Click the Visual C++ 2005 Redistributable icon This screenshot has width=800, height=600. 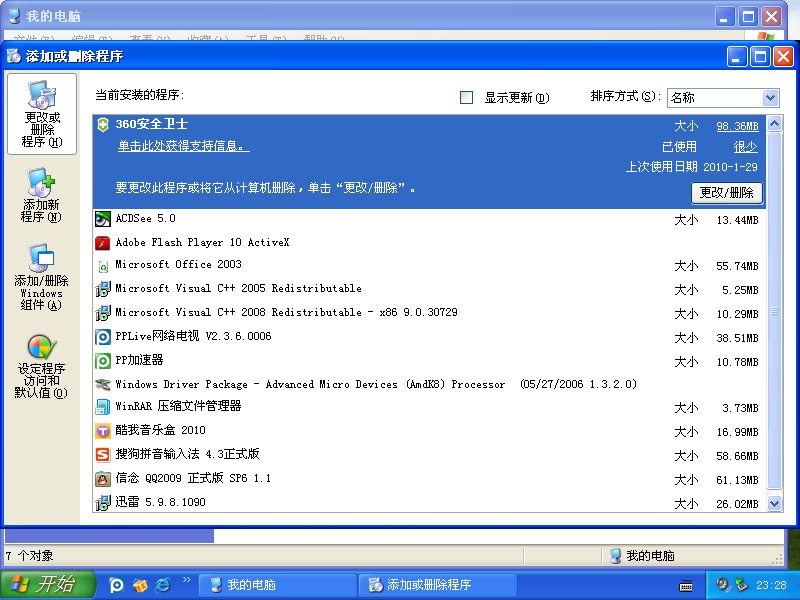pos(103,289)
